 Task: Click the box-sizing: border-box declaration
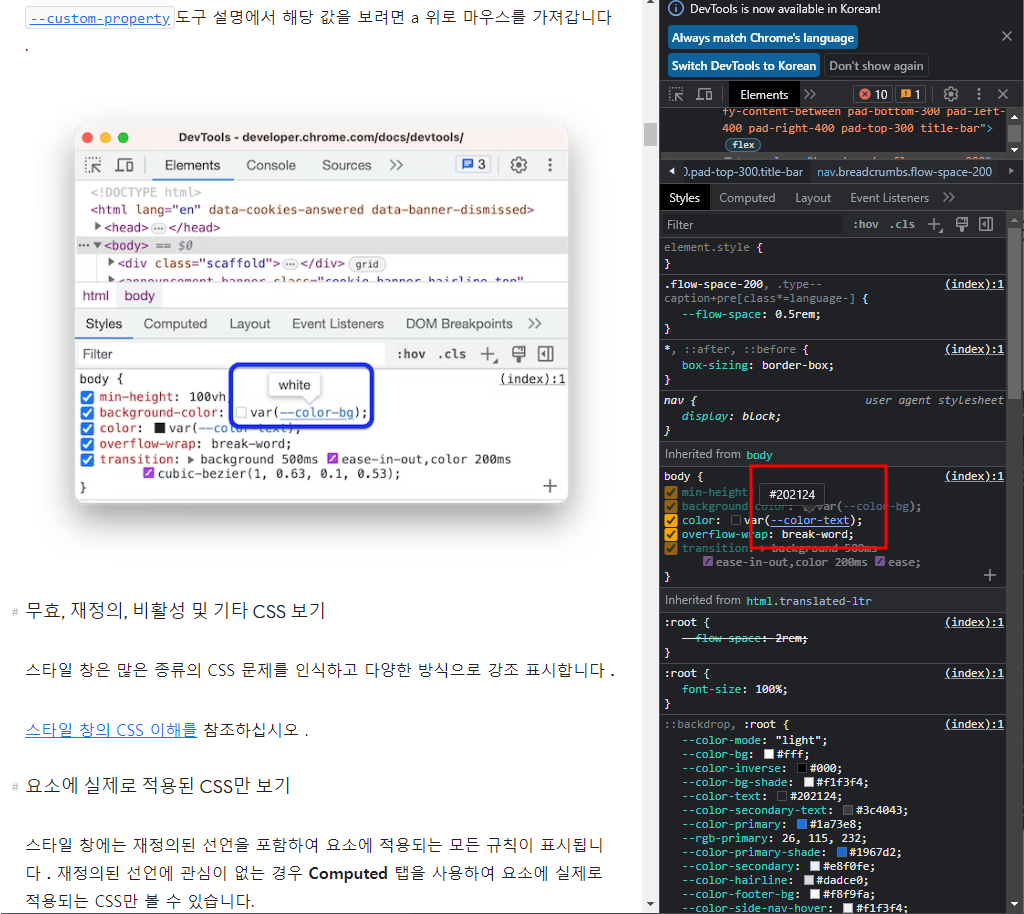(758, 365)
